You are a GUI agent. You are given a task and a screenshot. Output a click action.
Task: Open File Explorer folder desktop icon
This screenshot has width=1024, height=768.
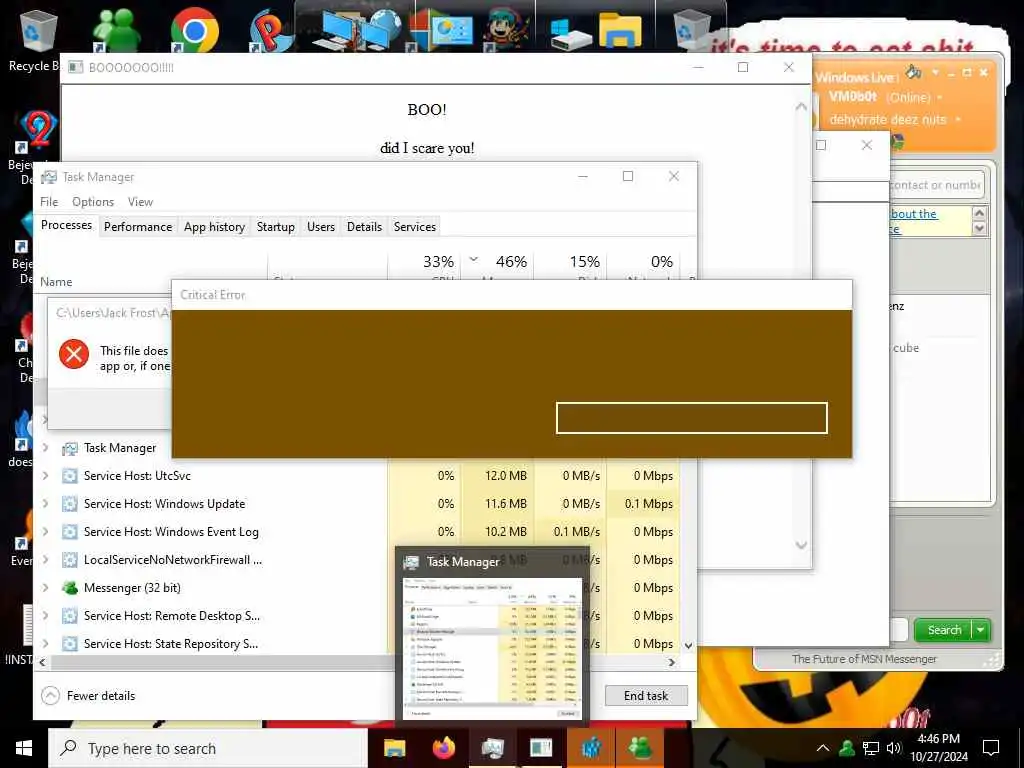click(620, 29)
